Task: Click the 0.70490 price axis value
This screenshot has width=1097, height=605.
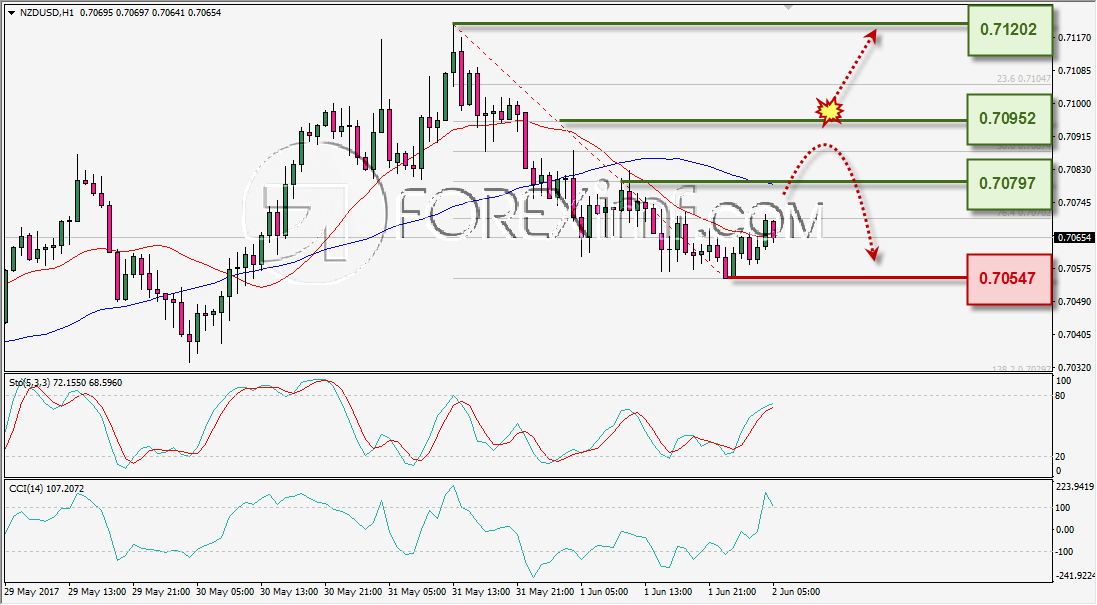Action: (1075, 301)
